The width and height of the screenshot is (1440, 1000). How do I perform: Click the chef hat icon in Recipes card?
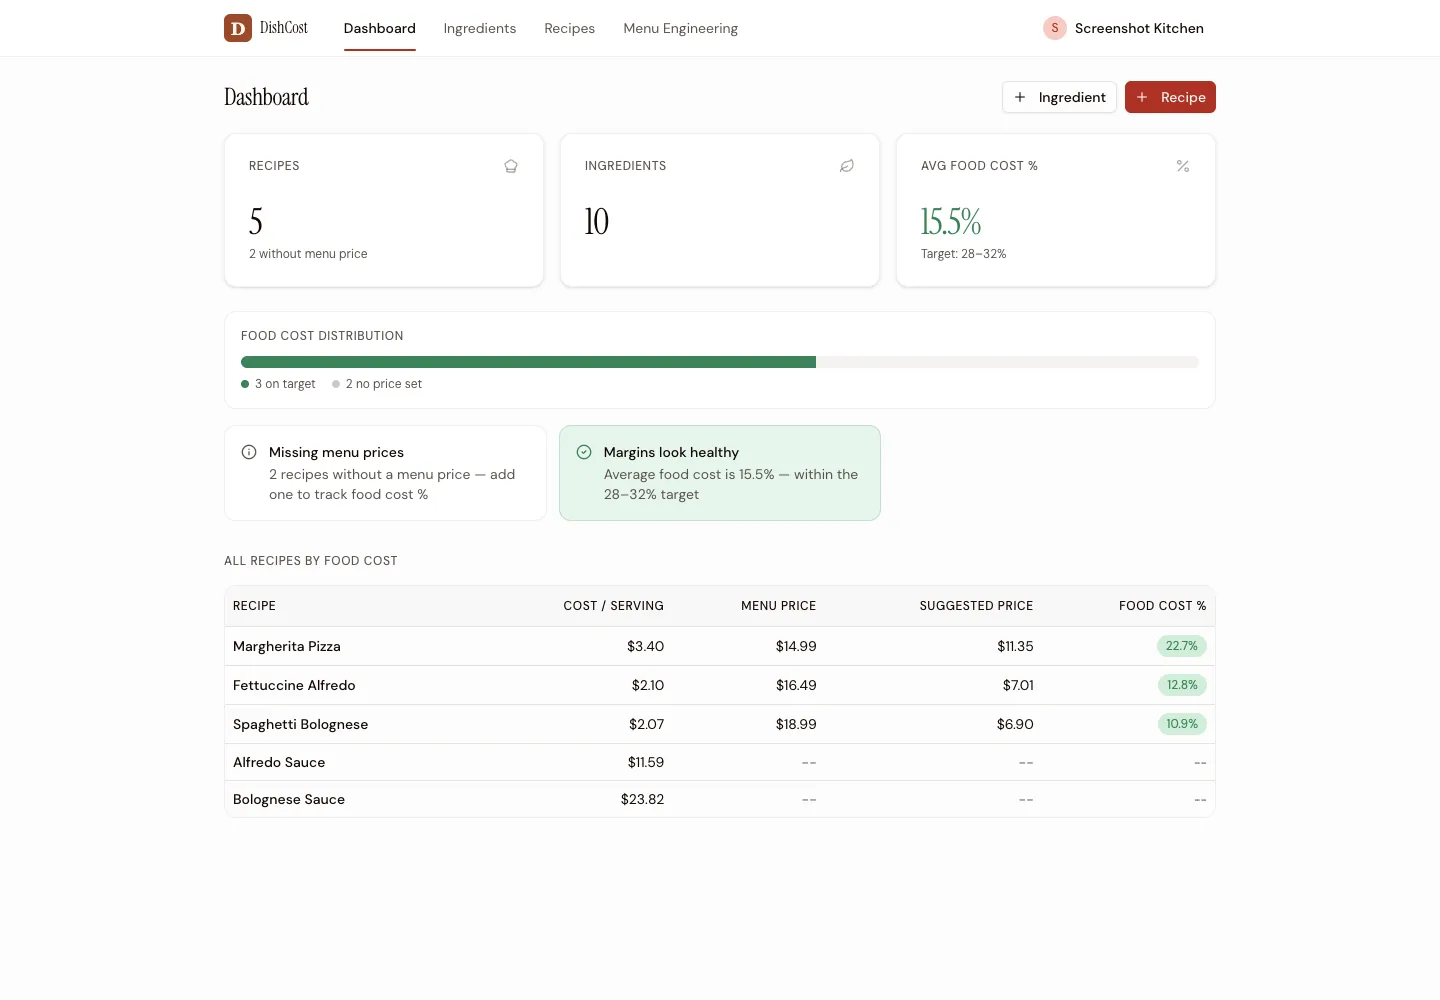[511, 166]
